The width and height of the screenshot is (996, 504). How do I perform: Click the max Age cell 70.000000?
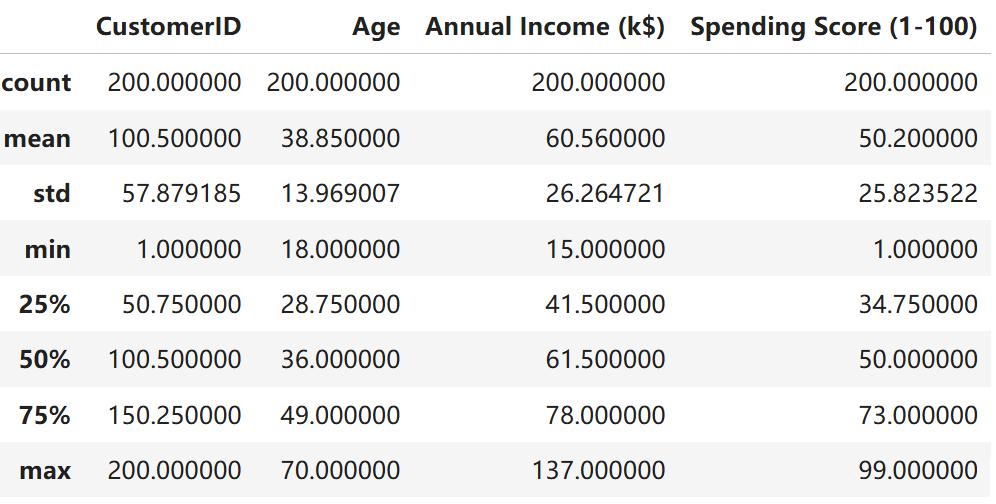pos(340,470)
